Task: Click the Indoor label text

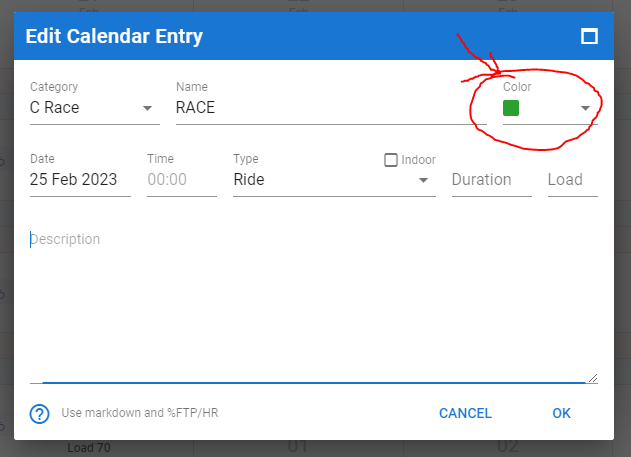Action: click(x=418, y=160)
